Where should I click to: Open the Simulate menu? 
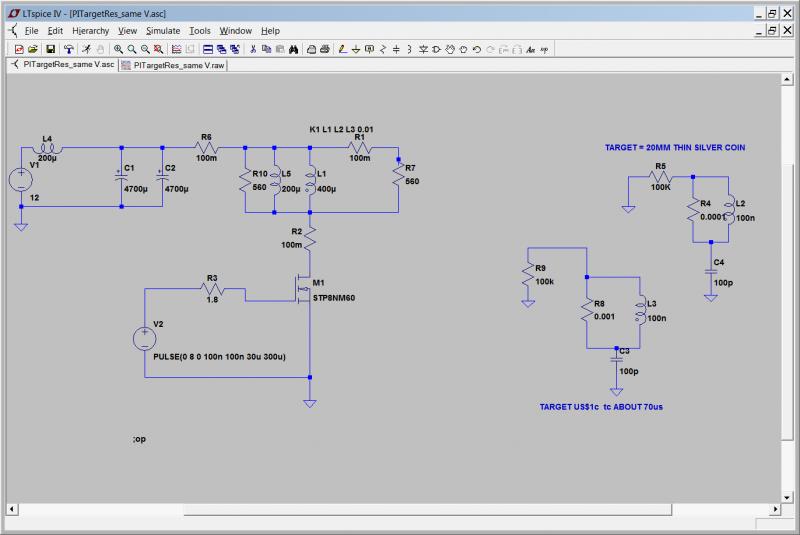pos(163,31)
